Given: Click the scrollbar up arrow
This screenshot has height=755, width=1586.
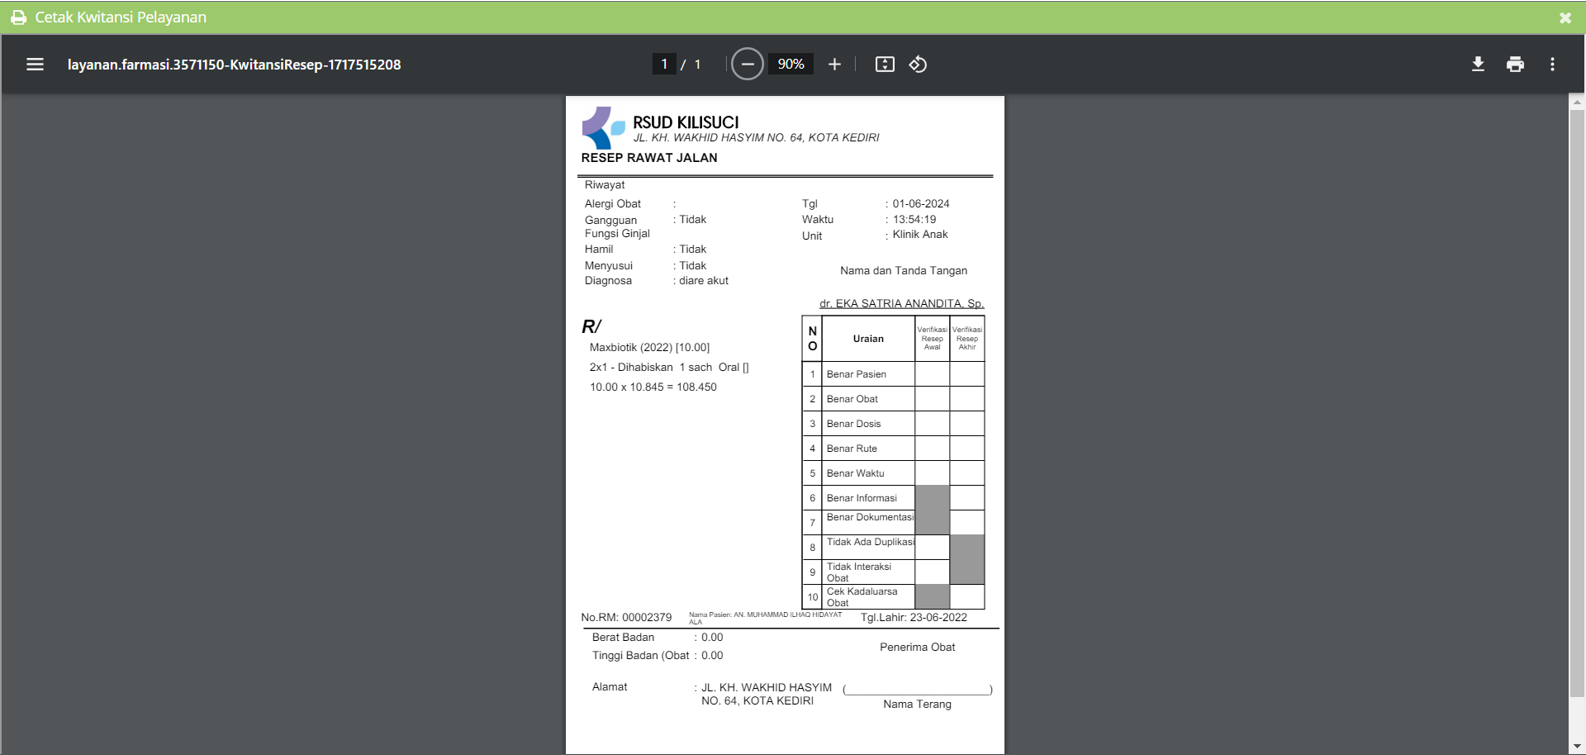Looking at the screenshot, I should coord(1577,102).
